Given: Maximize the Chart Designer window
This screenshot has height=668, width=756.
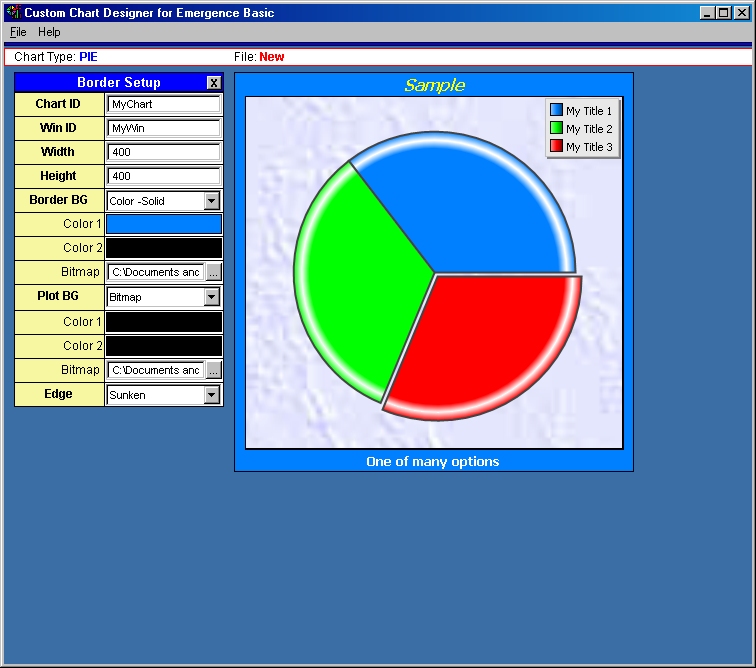Looking at the screenshot, I should (x=724, y=13).
